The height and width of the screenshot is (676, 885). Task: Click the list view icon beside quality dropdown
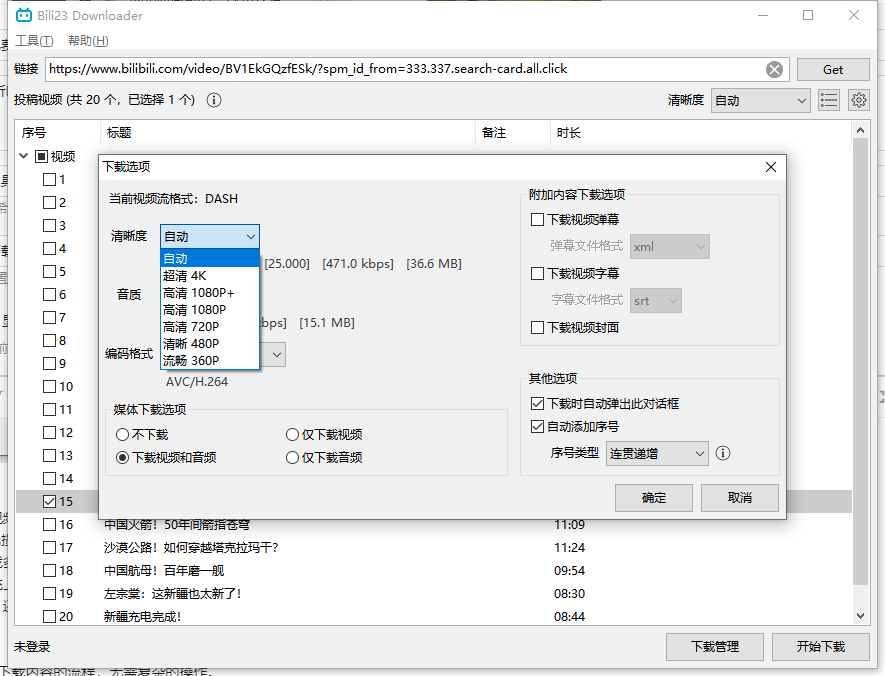pyautogui.click(x=828, y=100)
